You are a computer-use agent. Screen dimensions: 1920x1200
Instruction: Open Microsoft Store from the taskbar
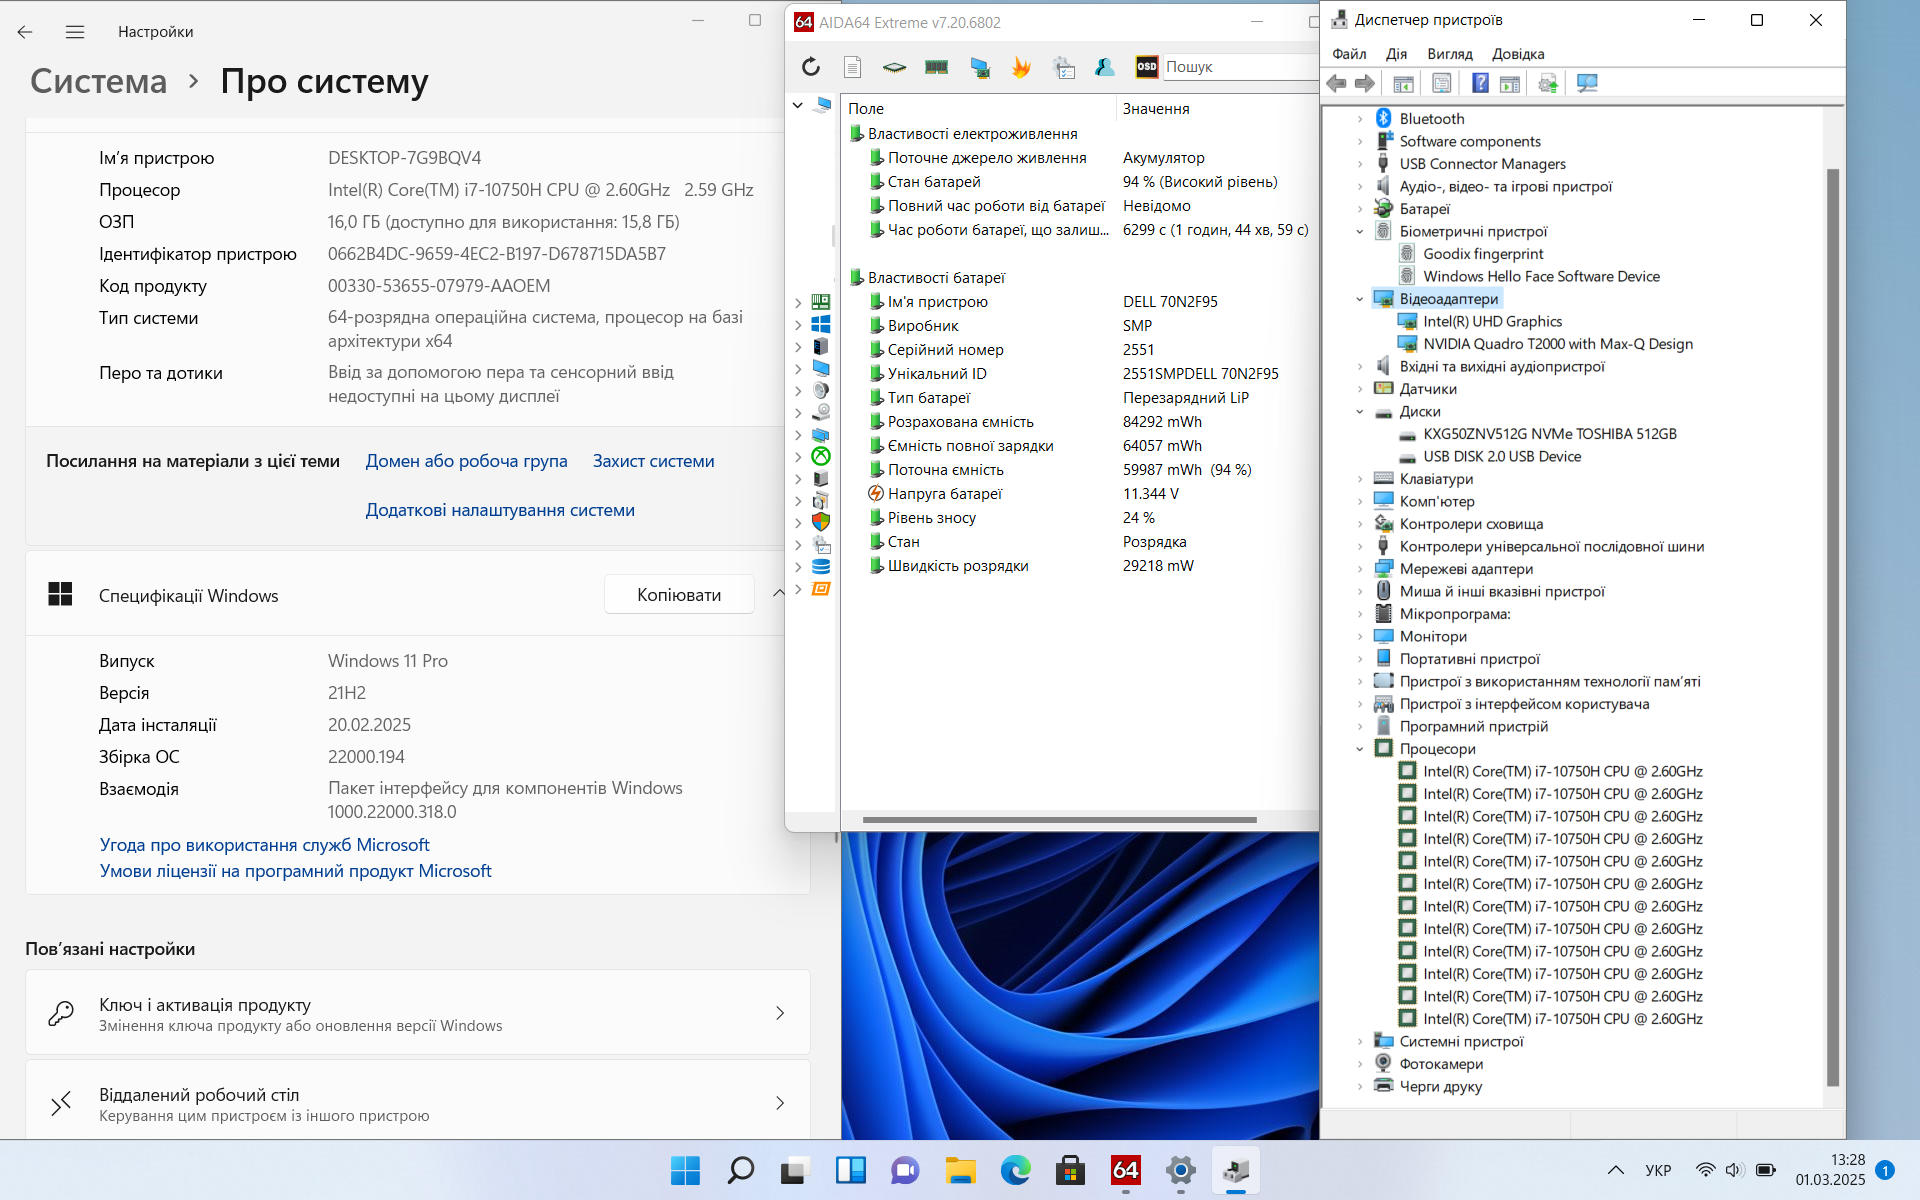tap(1070, 1170)
